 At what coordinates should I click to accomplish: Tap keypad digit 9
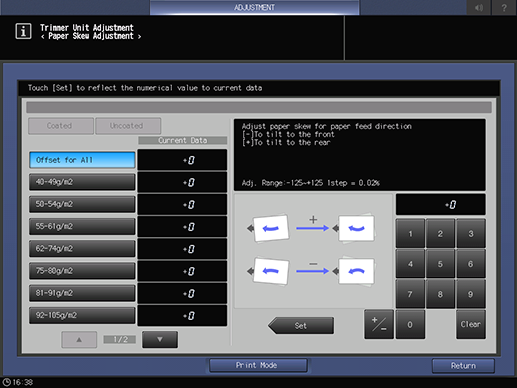[471, 294]
